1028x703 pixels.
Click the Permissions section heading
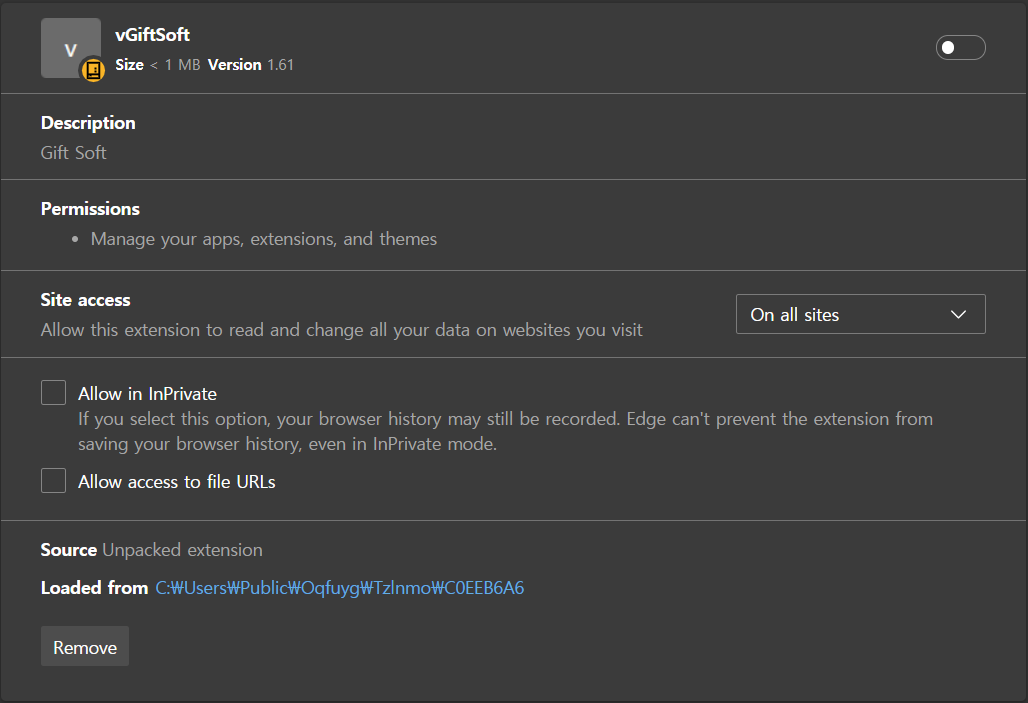[x=90, y=208]
